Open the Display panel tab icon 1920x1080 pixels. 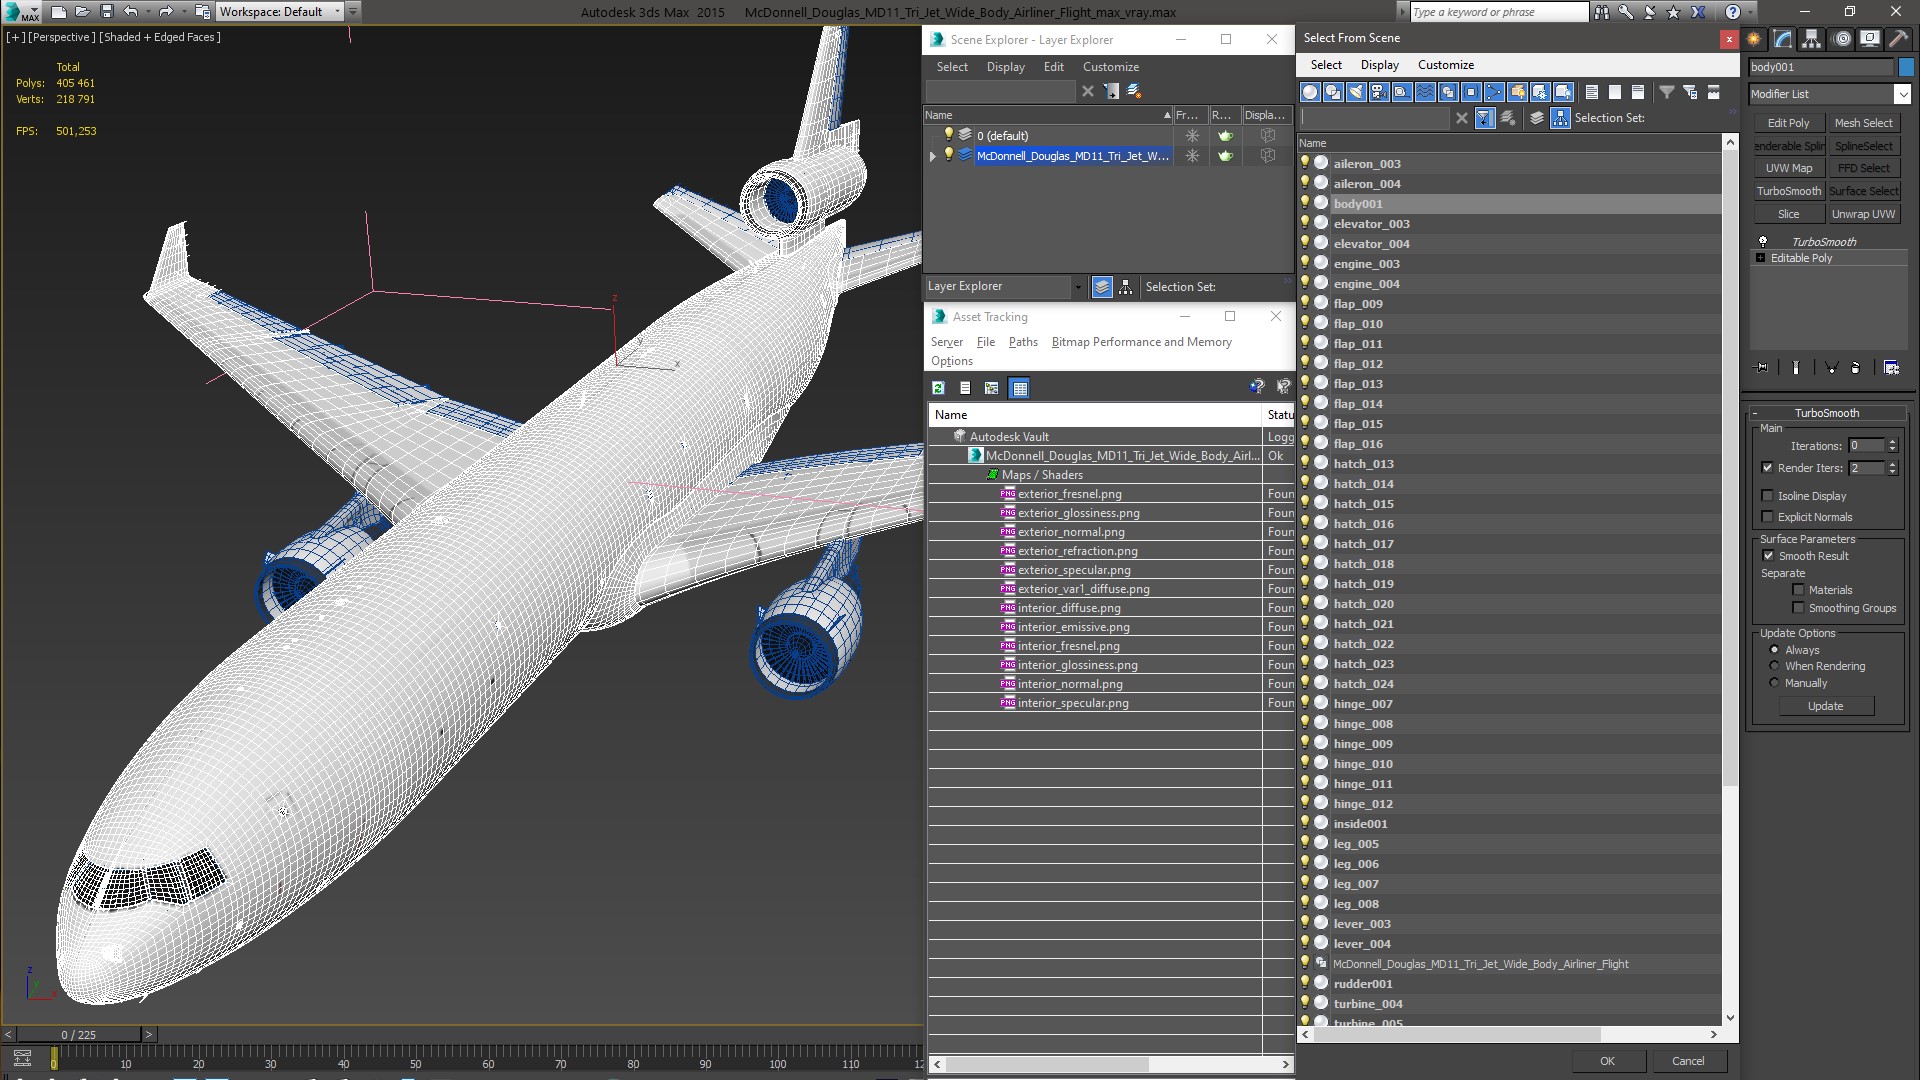point(1869,39)
